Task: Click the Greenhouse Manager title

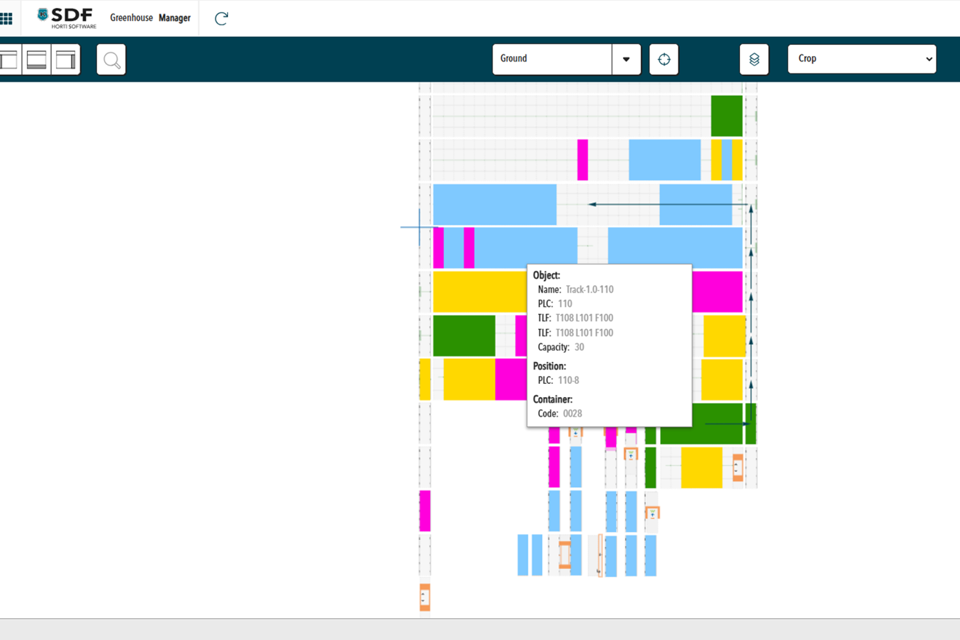Action: coord(150,18)
